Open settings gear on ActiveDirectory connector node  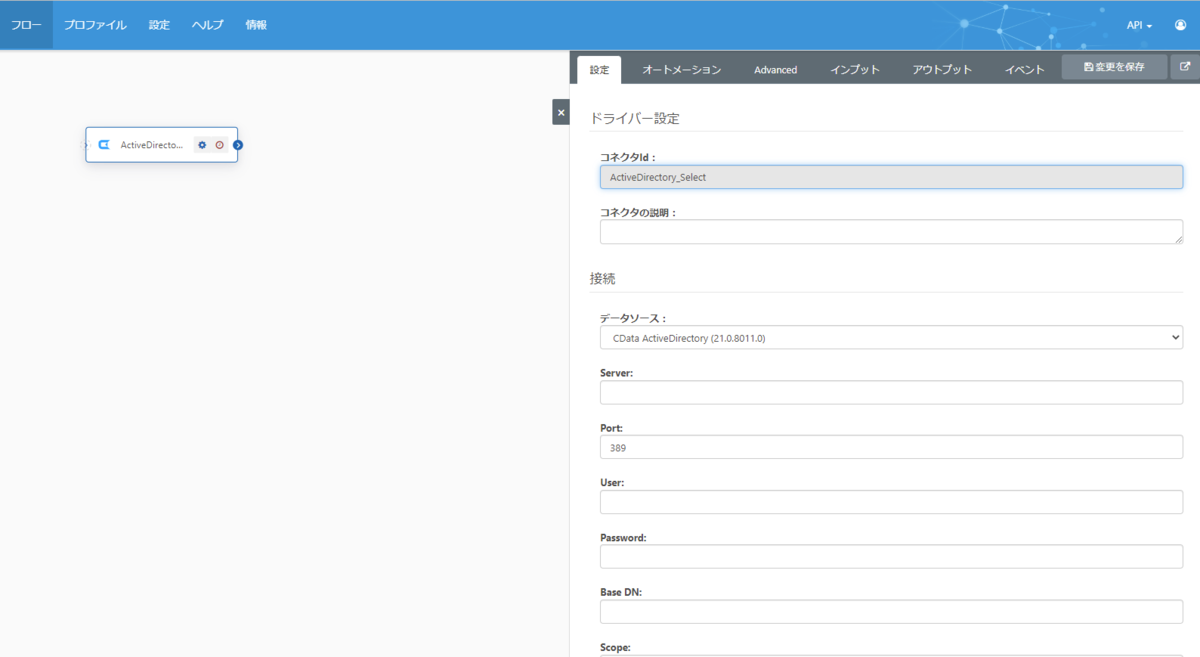pos(202,145)
